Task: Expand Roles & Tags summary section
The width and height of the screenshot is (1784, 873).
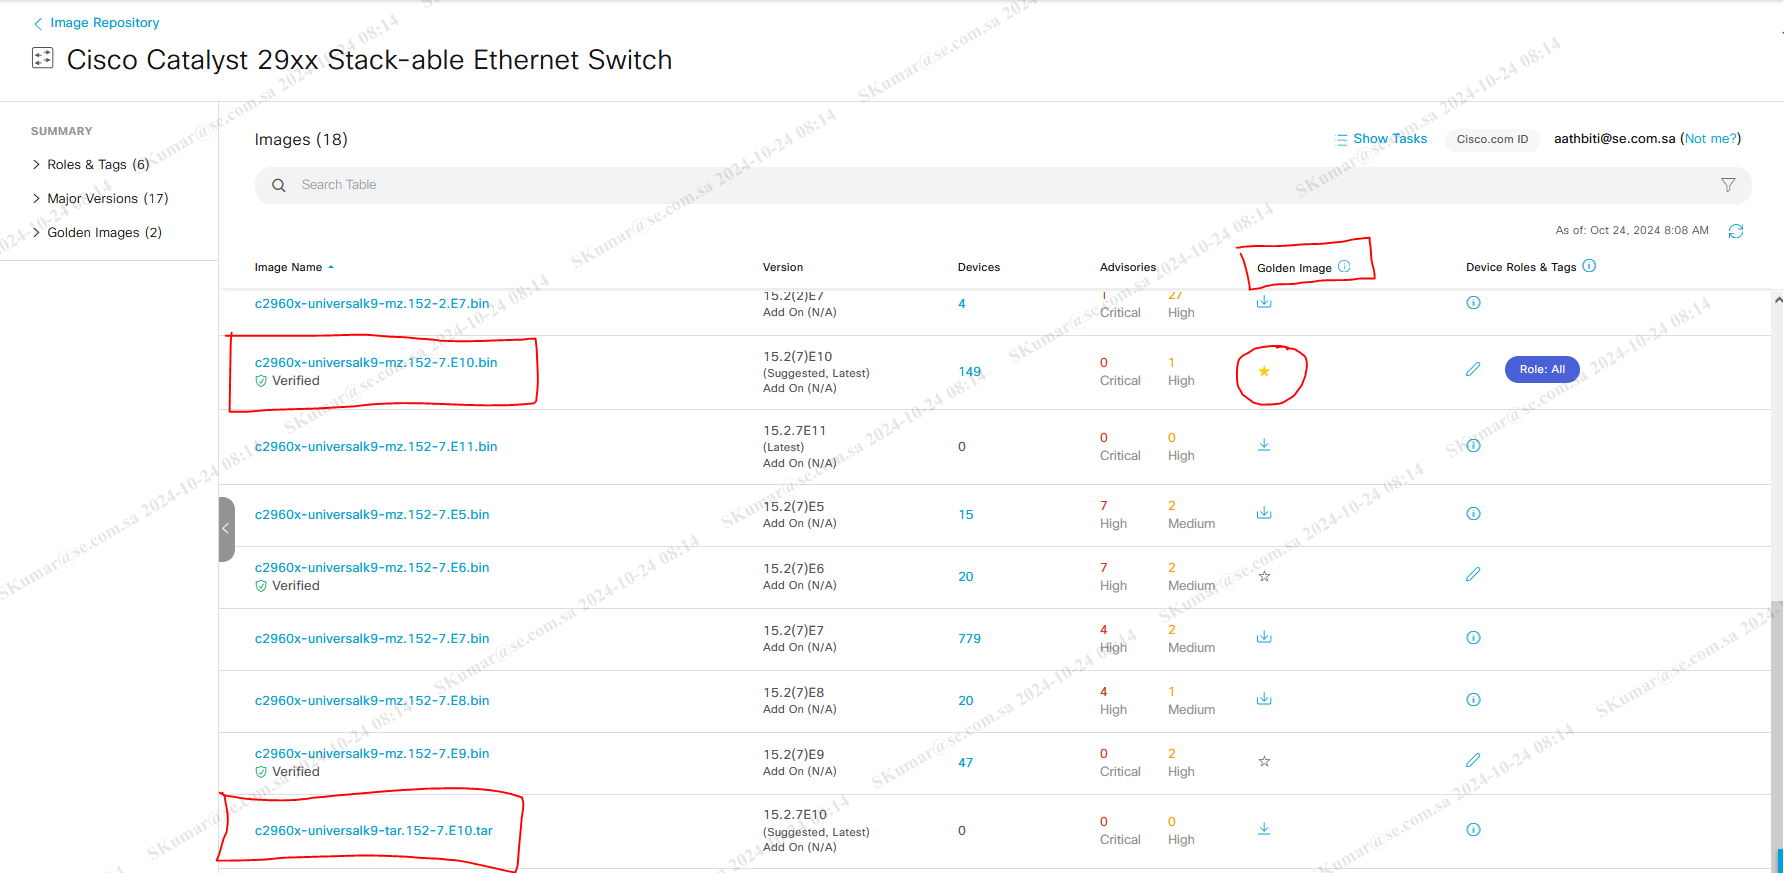Action: pyautogui.click(x=90, y=164)
